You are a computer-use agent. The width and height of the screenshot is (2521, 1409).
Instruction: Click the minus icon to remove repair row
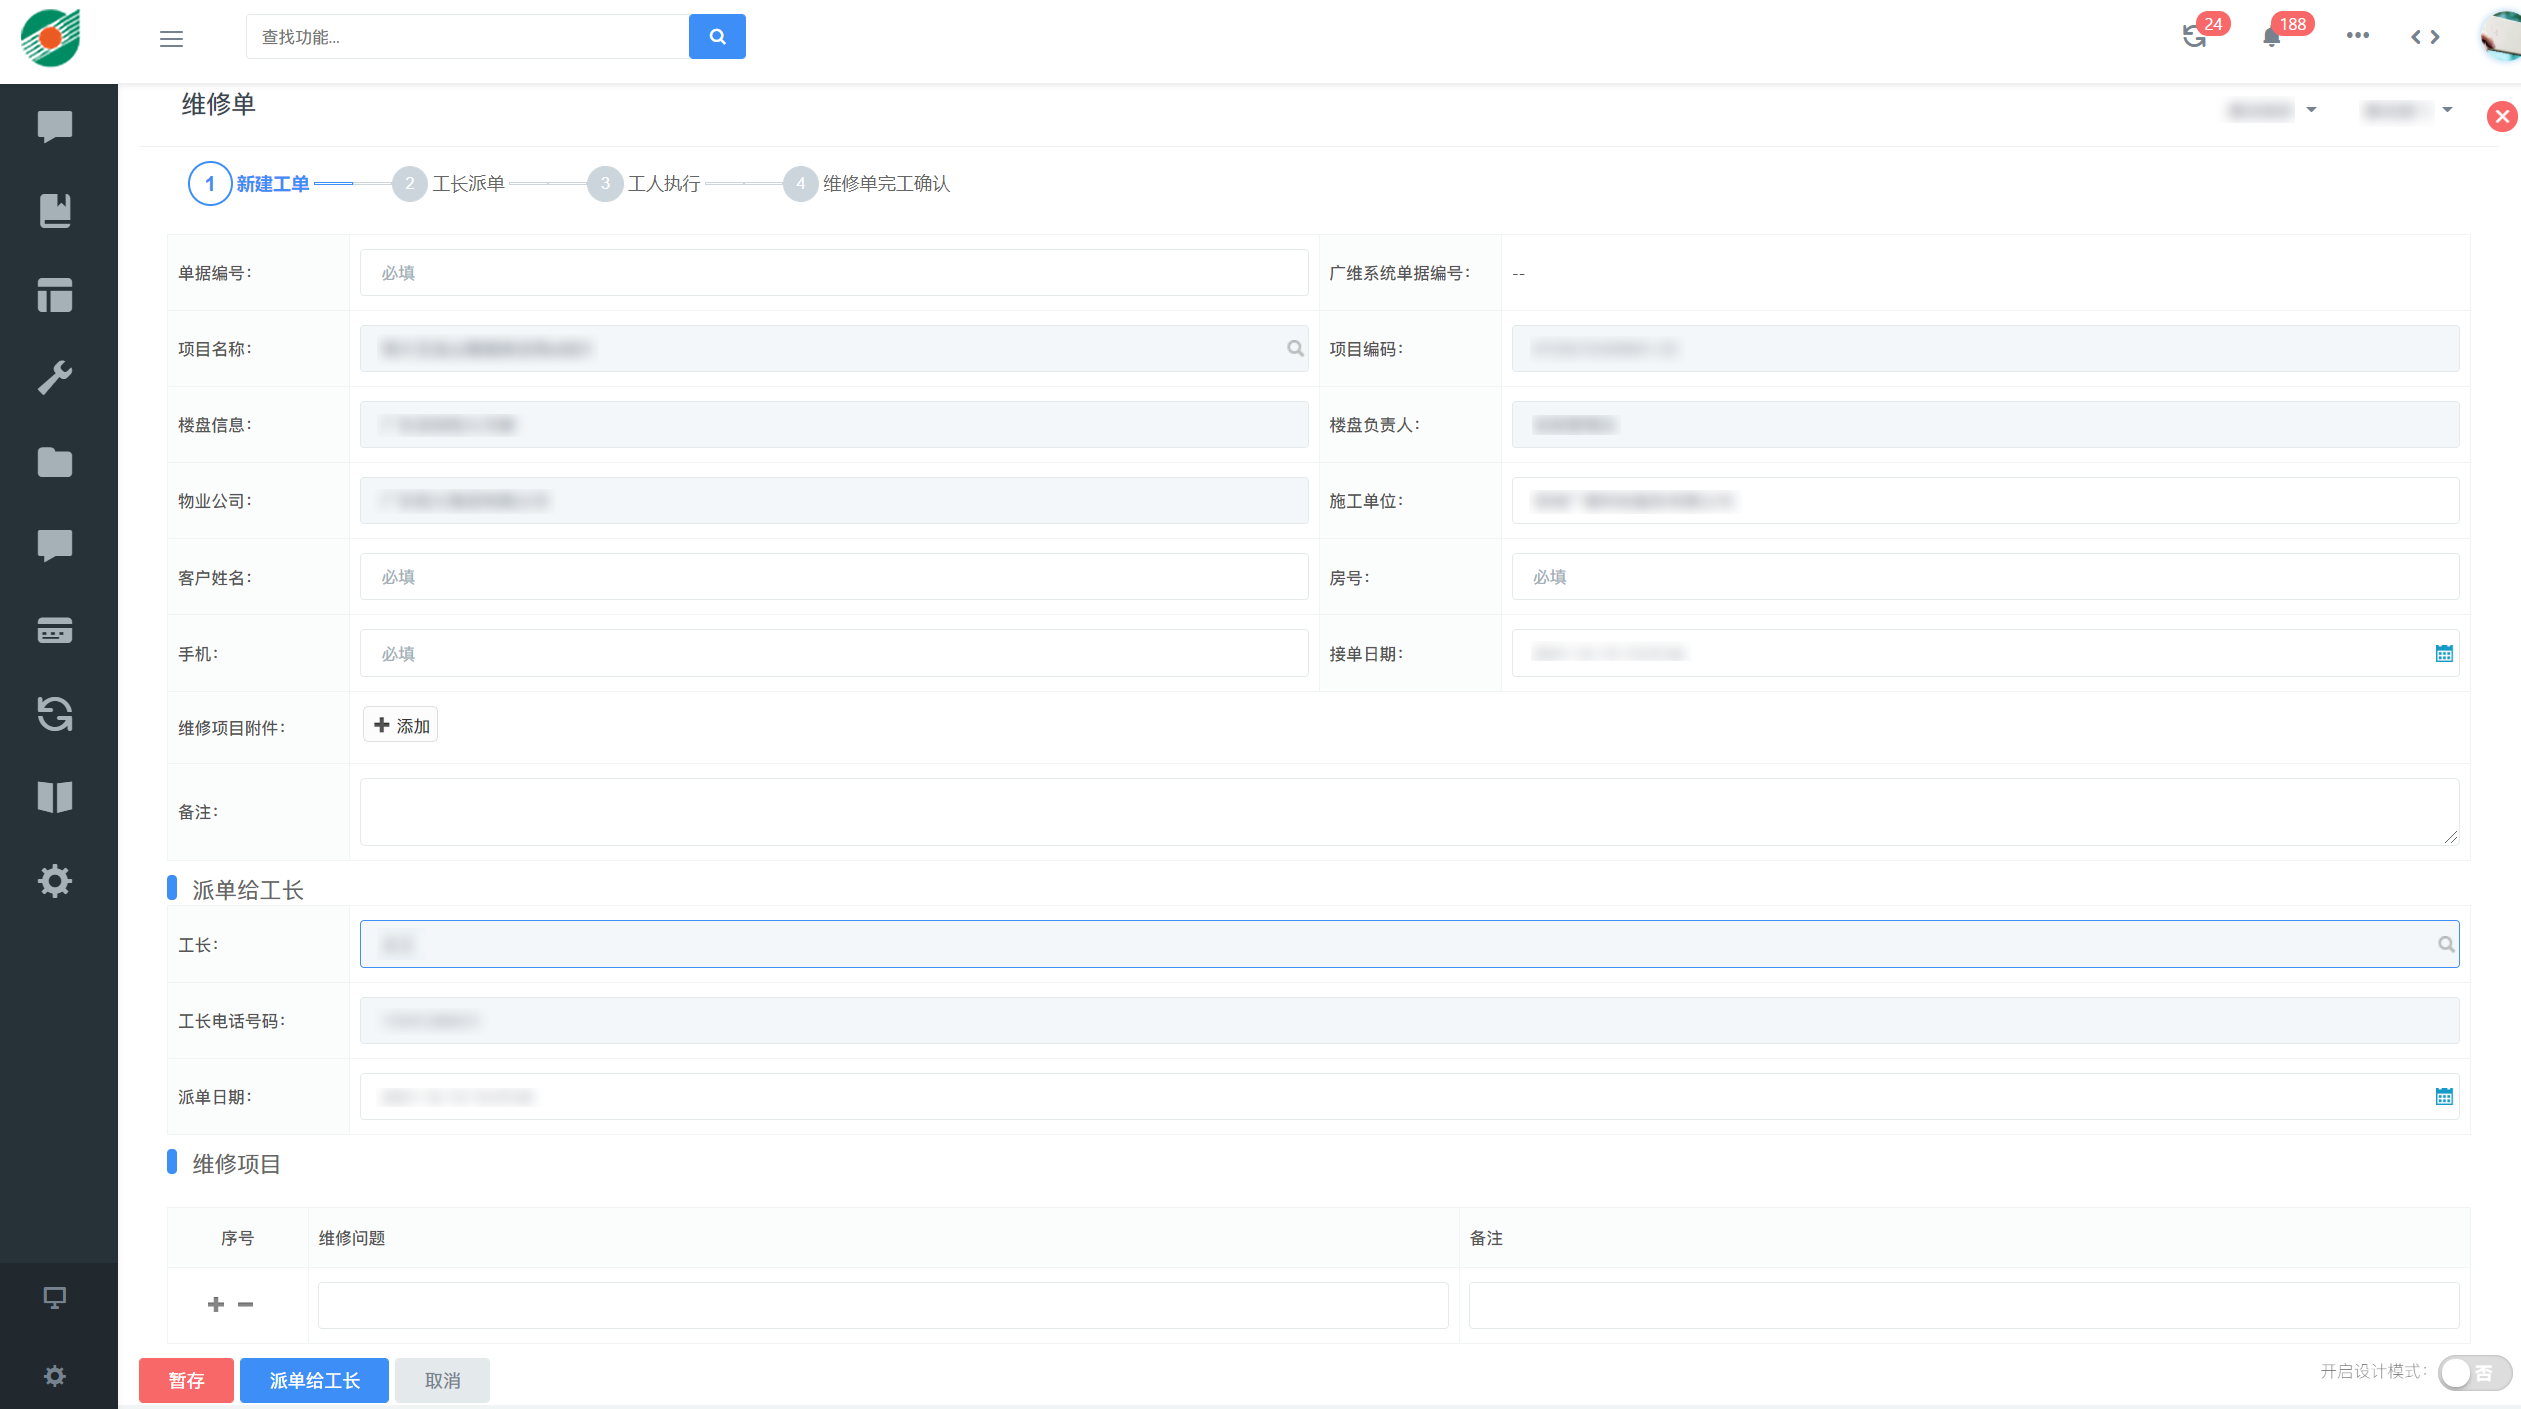click(245, 1304)
